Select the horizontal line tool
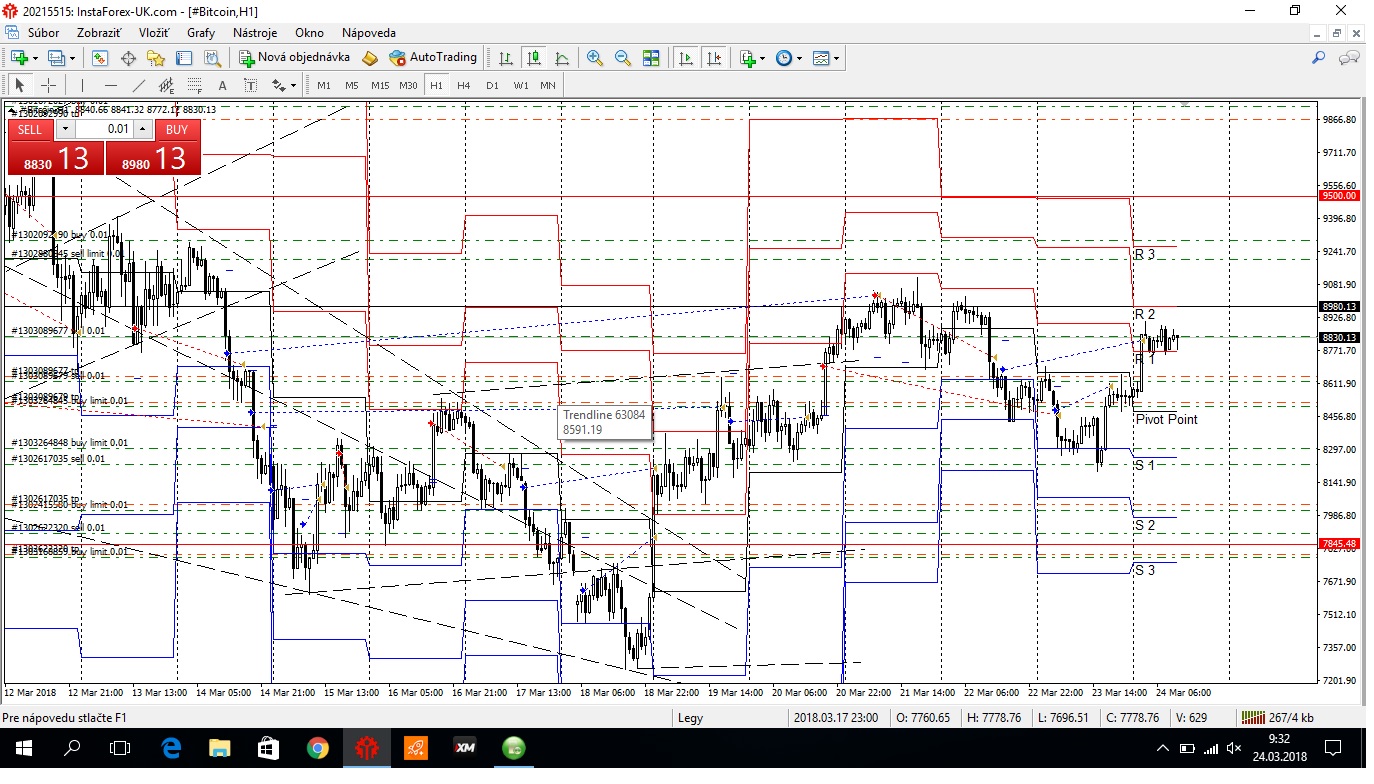Viewport: 1374px width, 784px height. [111, 85]
